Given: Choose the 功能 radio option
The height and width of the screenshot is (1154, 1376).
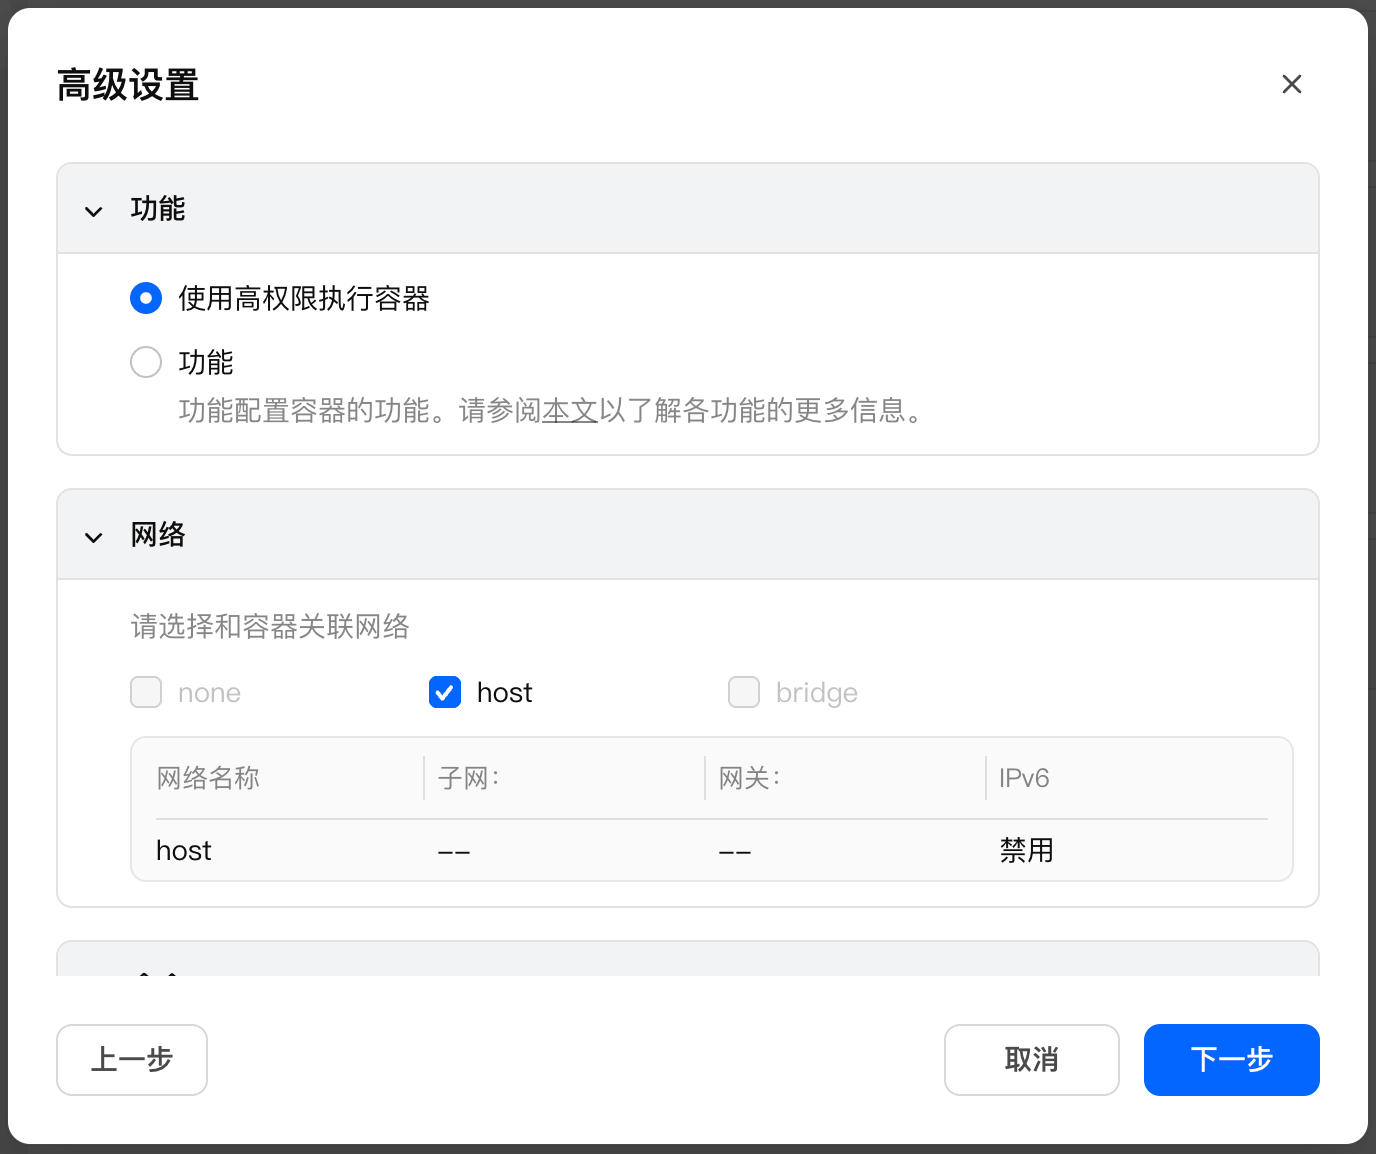Looking at the screenshot, I should (146, 362).
